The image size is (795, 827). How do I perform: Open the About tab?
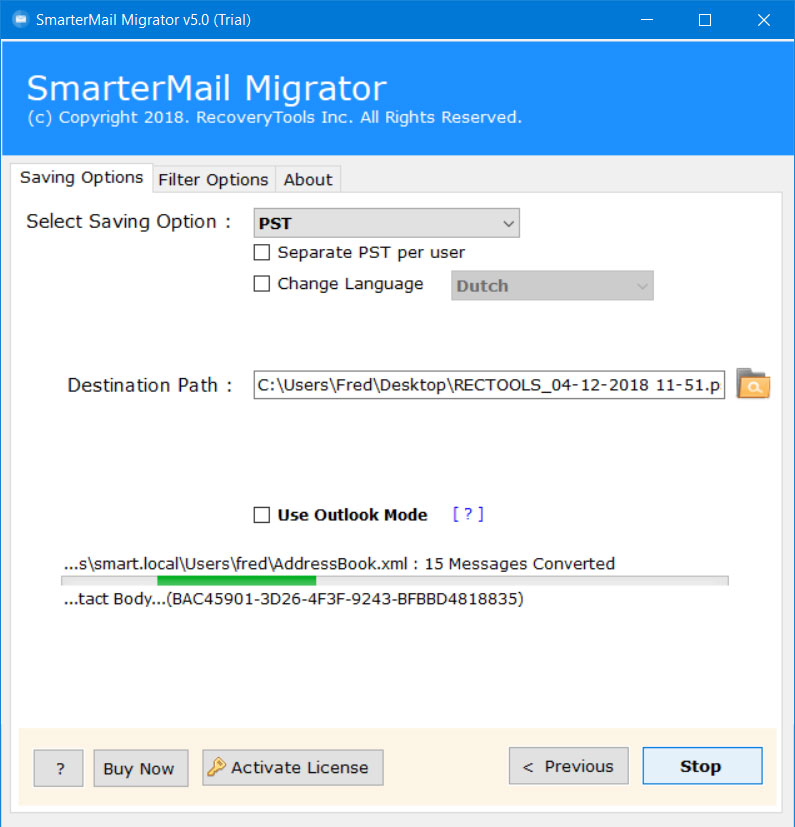(x=308, y=180)
